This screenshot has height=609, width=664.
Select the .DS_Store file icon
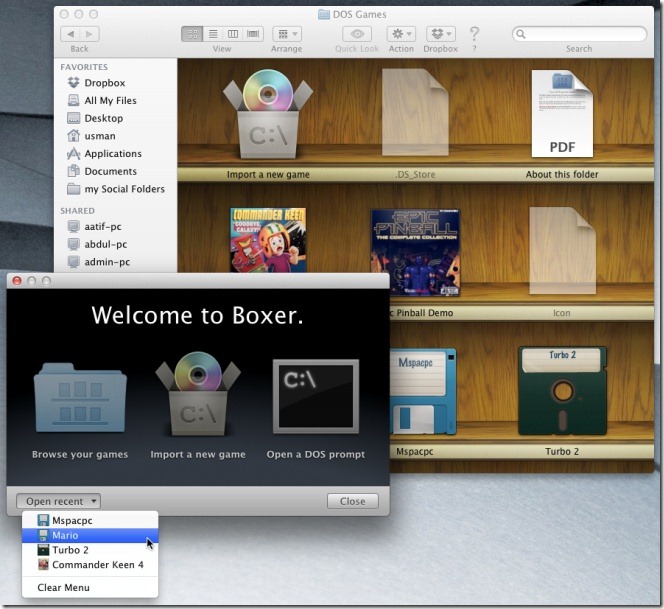pyautogui.click(x=415, y=113)
